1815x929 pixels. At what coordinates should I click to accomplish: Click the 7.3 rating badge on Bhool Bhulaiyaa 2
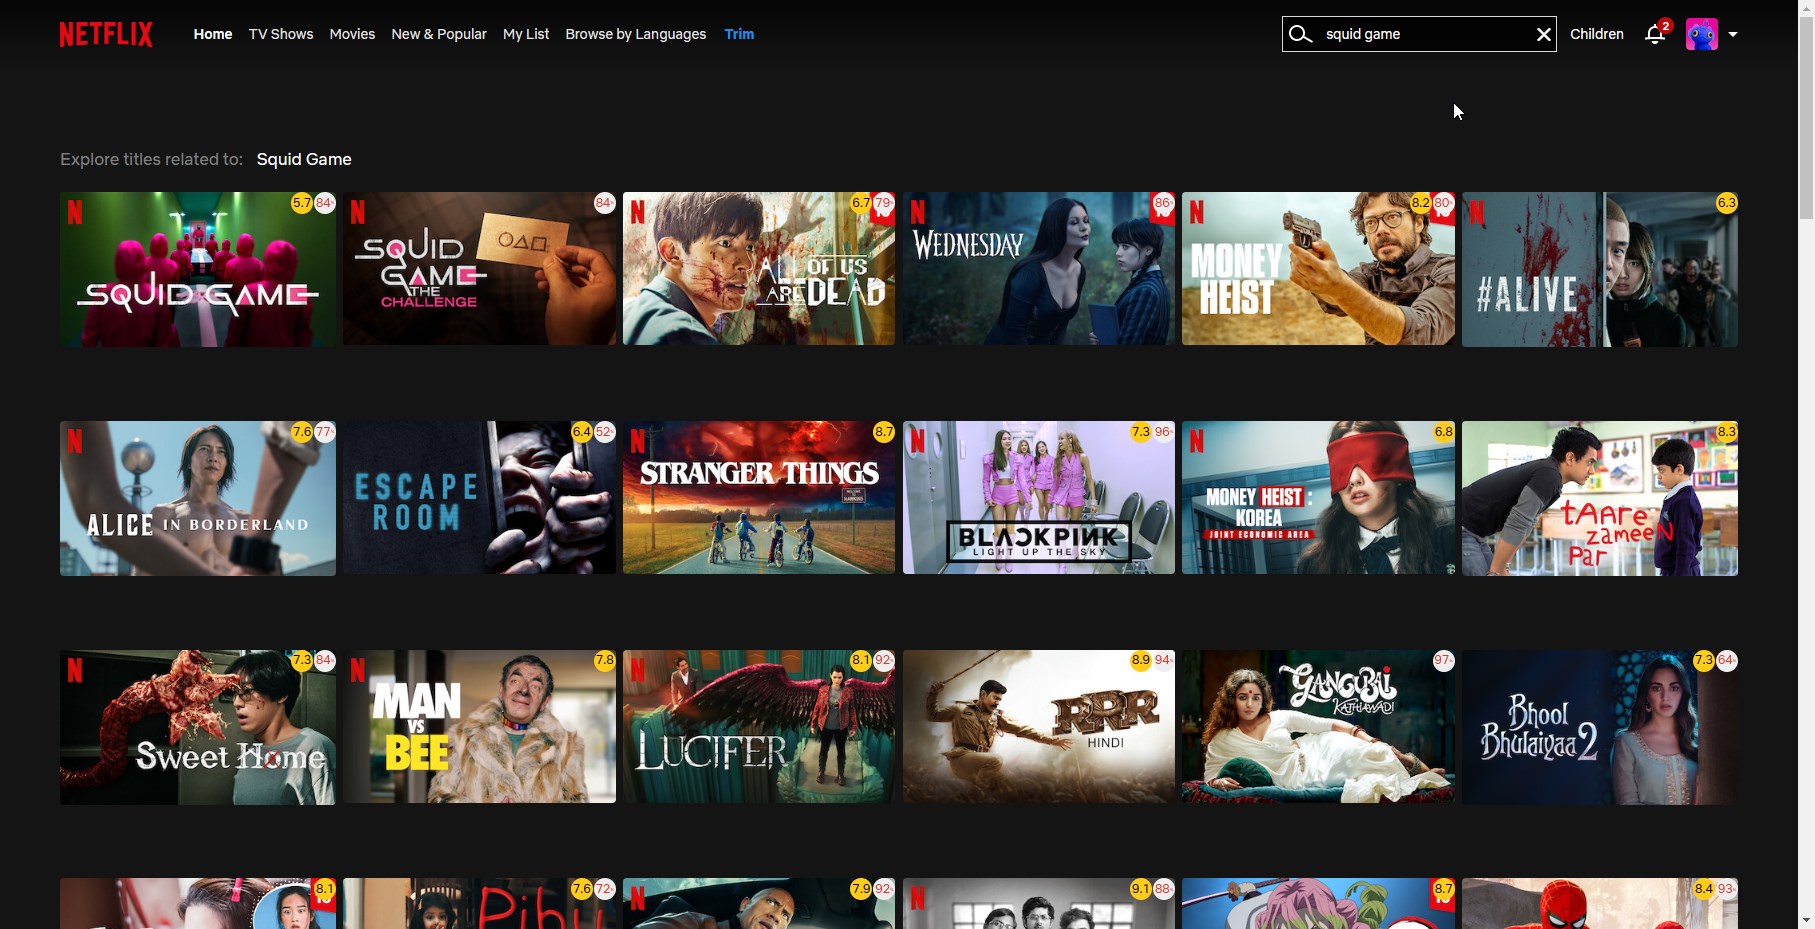(1703, 661)
